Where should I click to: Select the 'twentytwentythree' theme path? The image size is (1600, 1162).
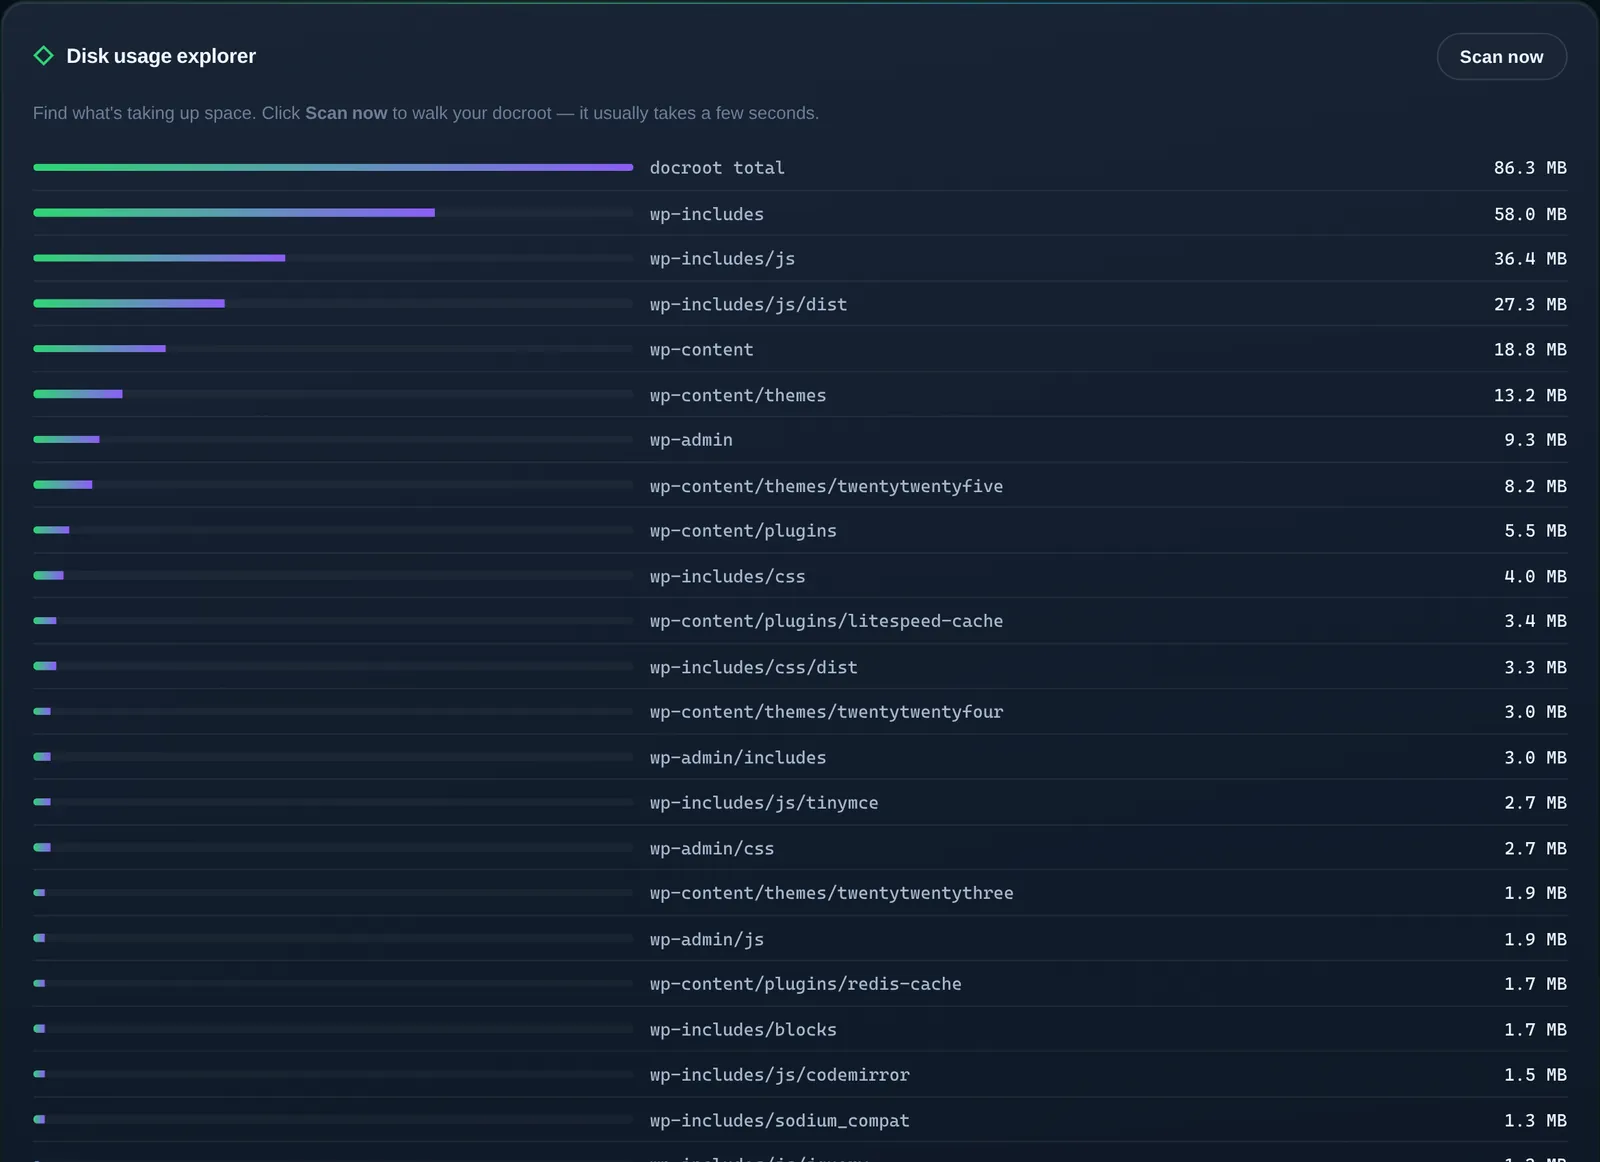[x=831, y=893]
